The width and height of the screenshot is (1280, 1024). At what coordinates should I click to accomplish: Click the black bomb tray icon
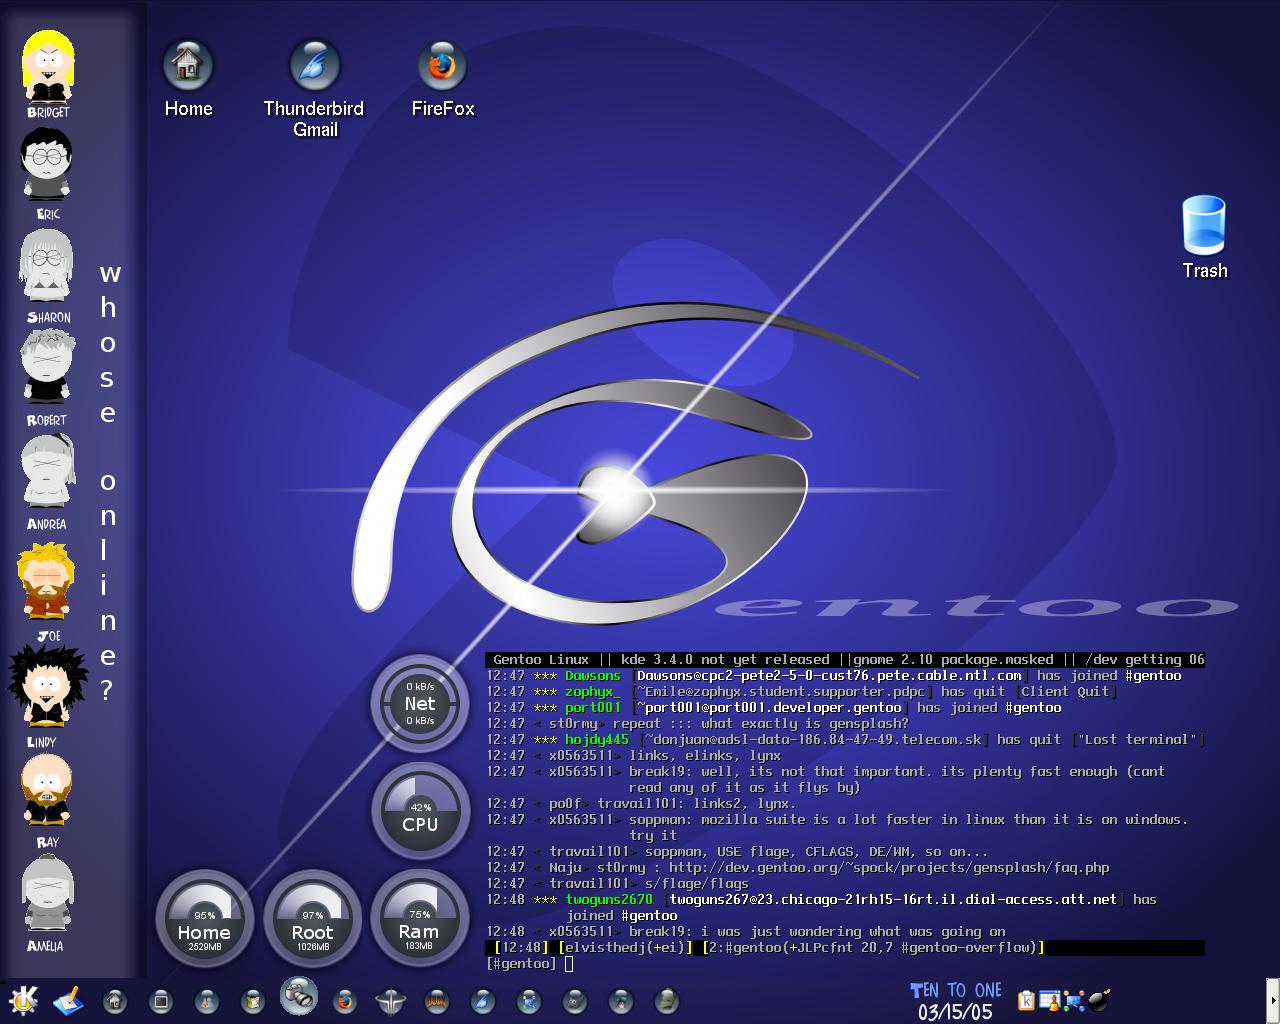click(1098, 1000)
